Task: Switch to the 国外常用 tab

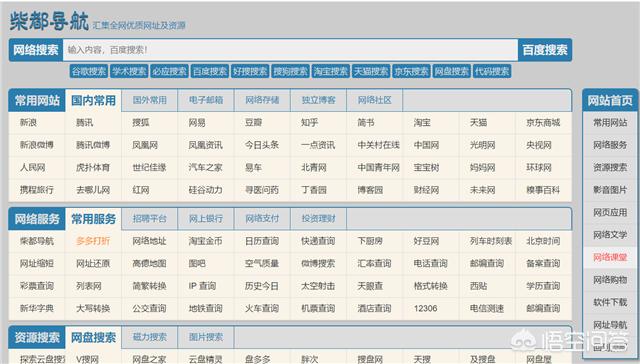Action: tap(149, 100)
